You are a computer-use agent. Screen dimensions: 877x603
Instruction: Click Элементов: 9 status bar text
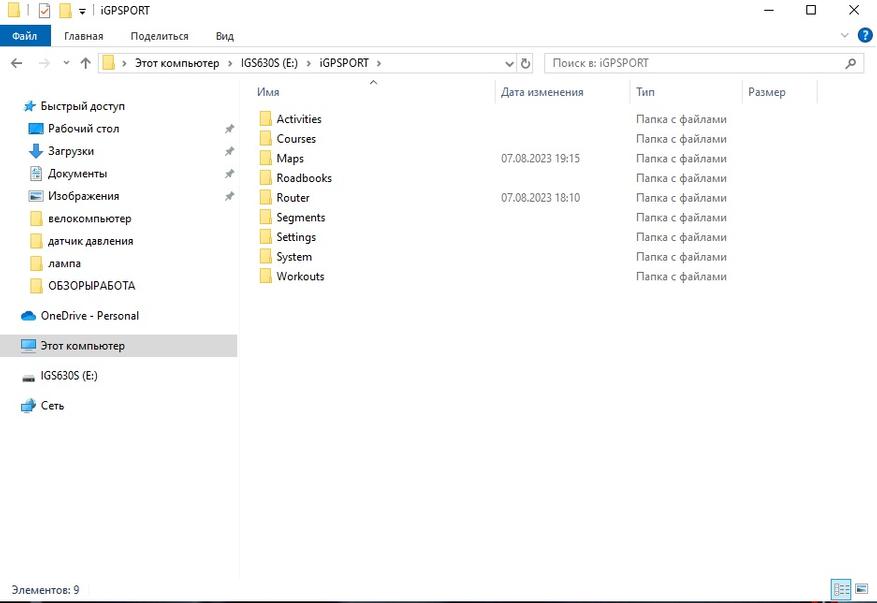click(45, 590)
